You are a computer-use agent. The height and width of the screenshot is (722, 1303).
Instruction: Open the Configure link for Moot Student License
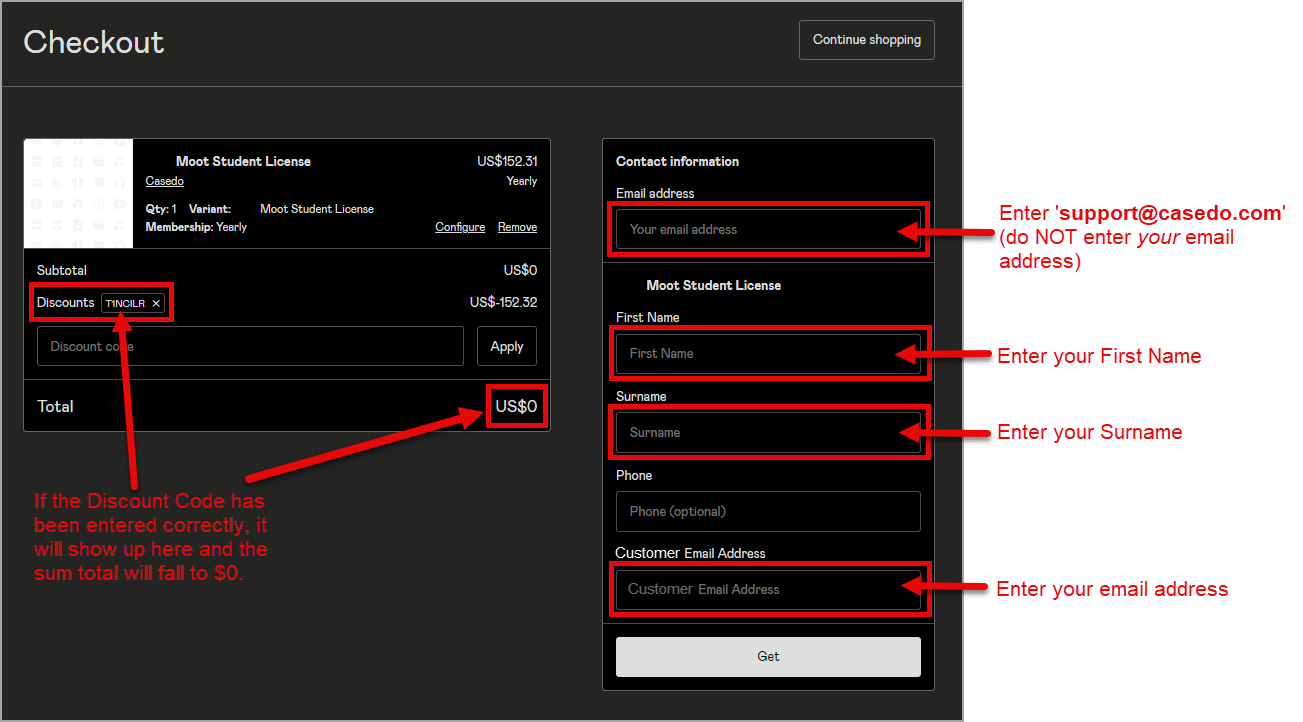coord(460,227)
